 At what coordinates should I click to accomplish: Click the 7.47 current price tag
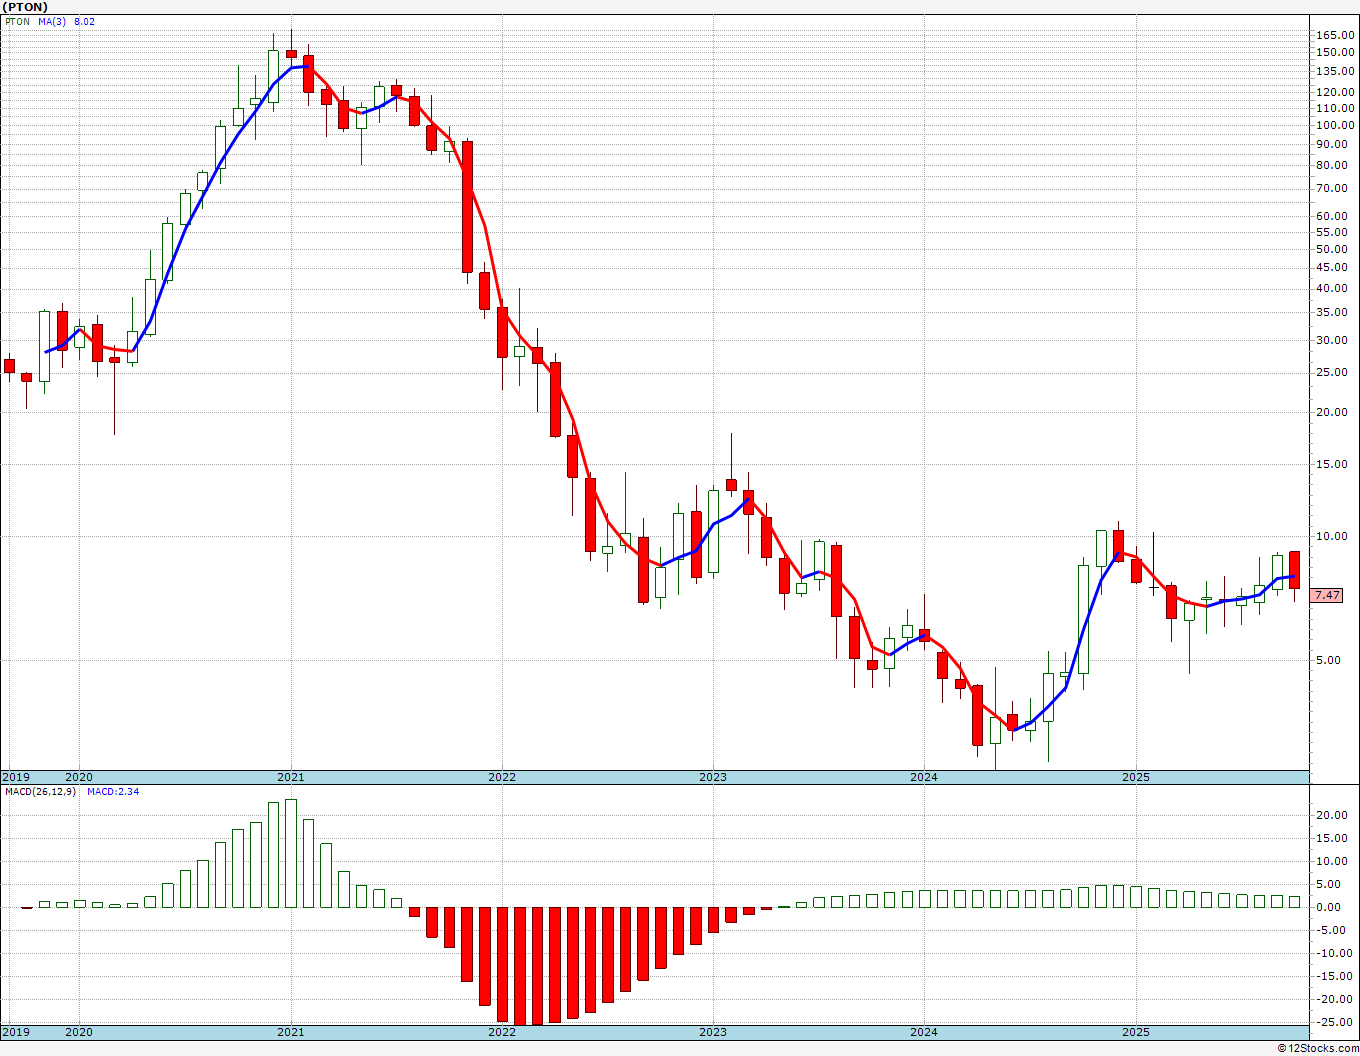tap(1327, 595)
